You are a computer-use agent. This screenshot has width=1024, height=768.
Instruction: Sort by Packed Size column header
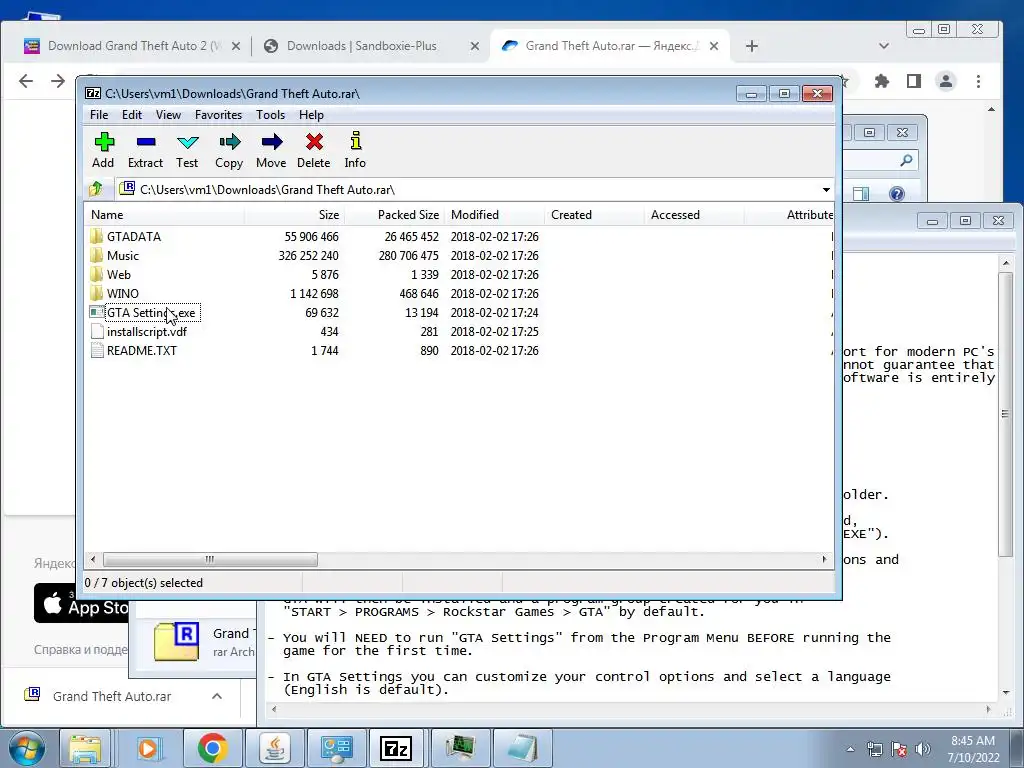click(x=394, y=215)
